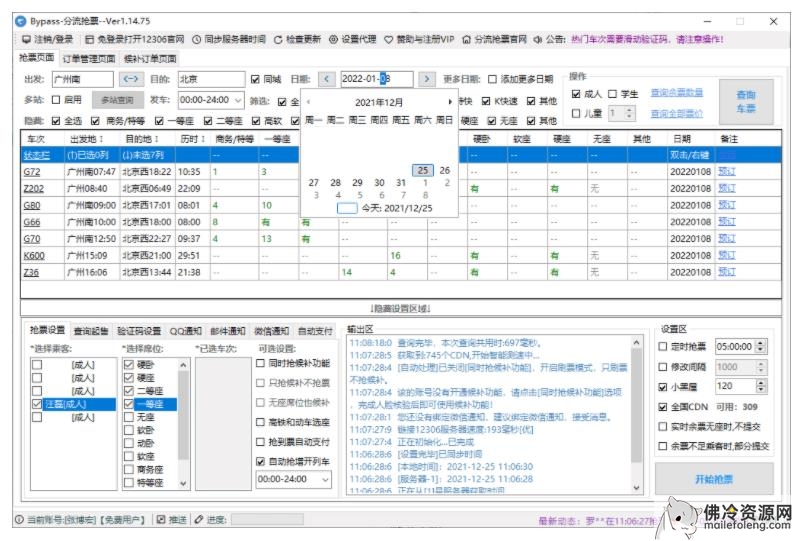This screenshot has height=541, width=798.
Task: Toggle the 同城 checkbox
Action: (255, 79)
